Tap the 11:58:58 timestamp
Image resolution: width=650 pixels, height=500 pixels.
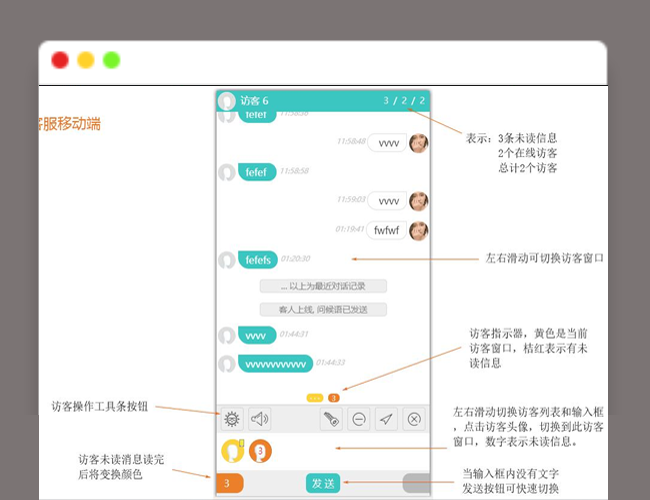pos(294,171)
